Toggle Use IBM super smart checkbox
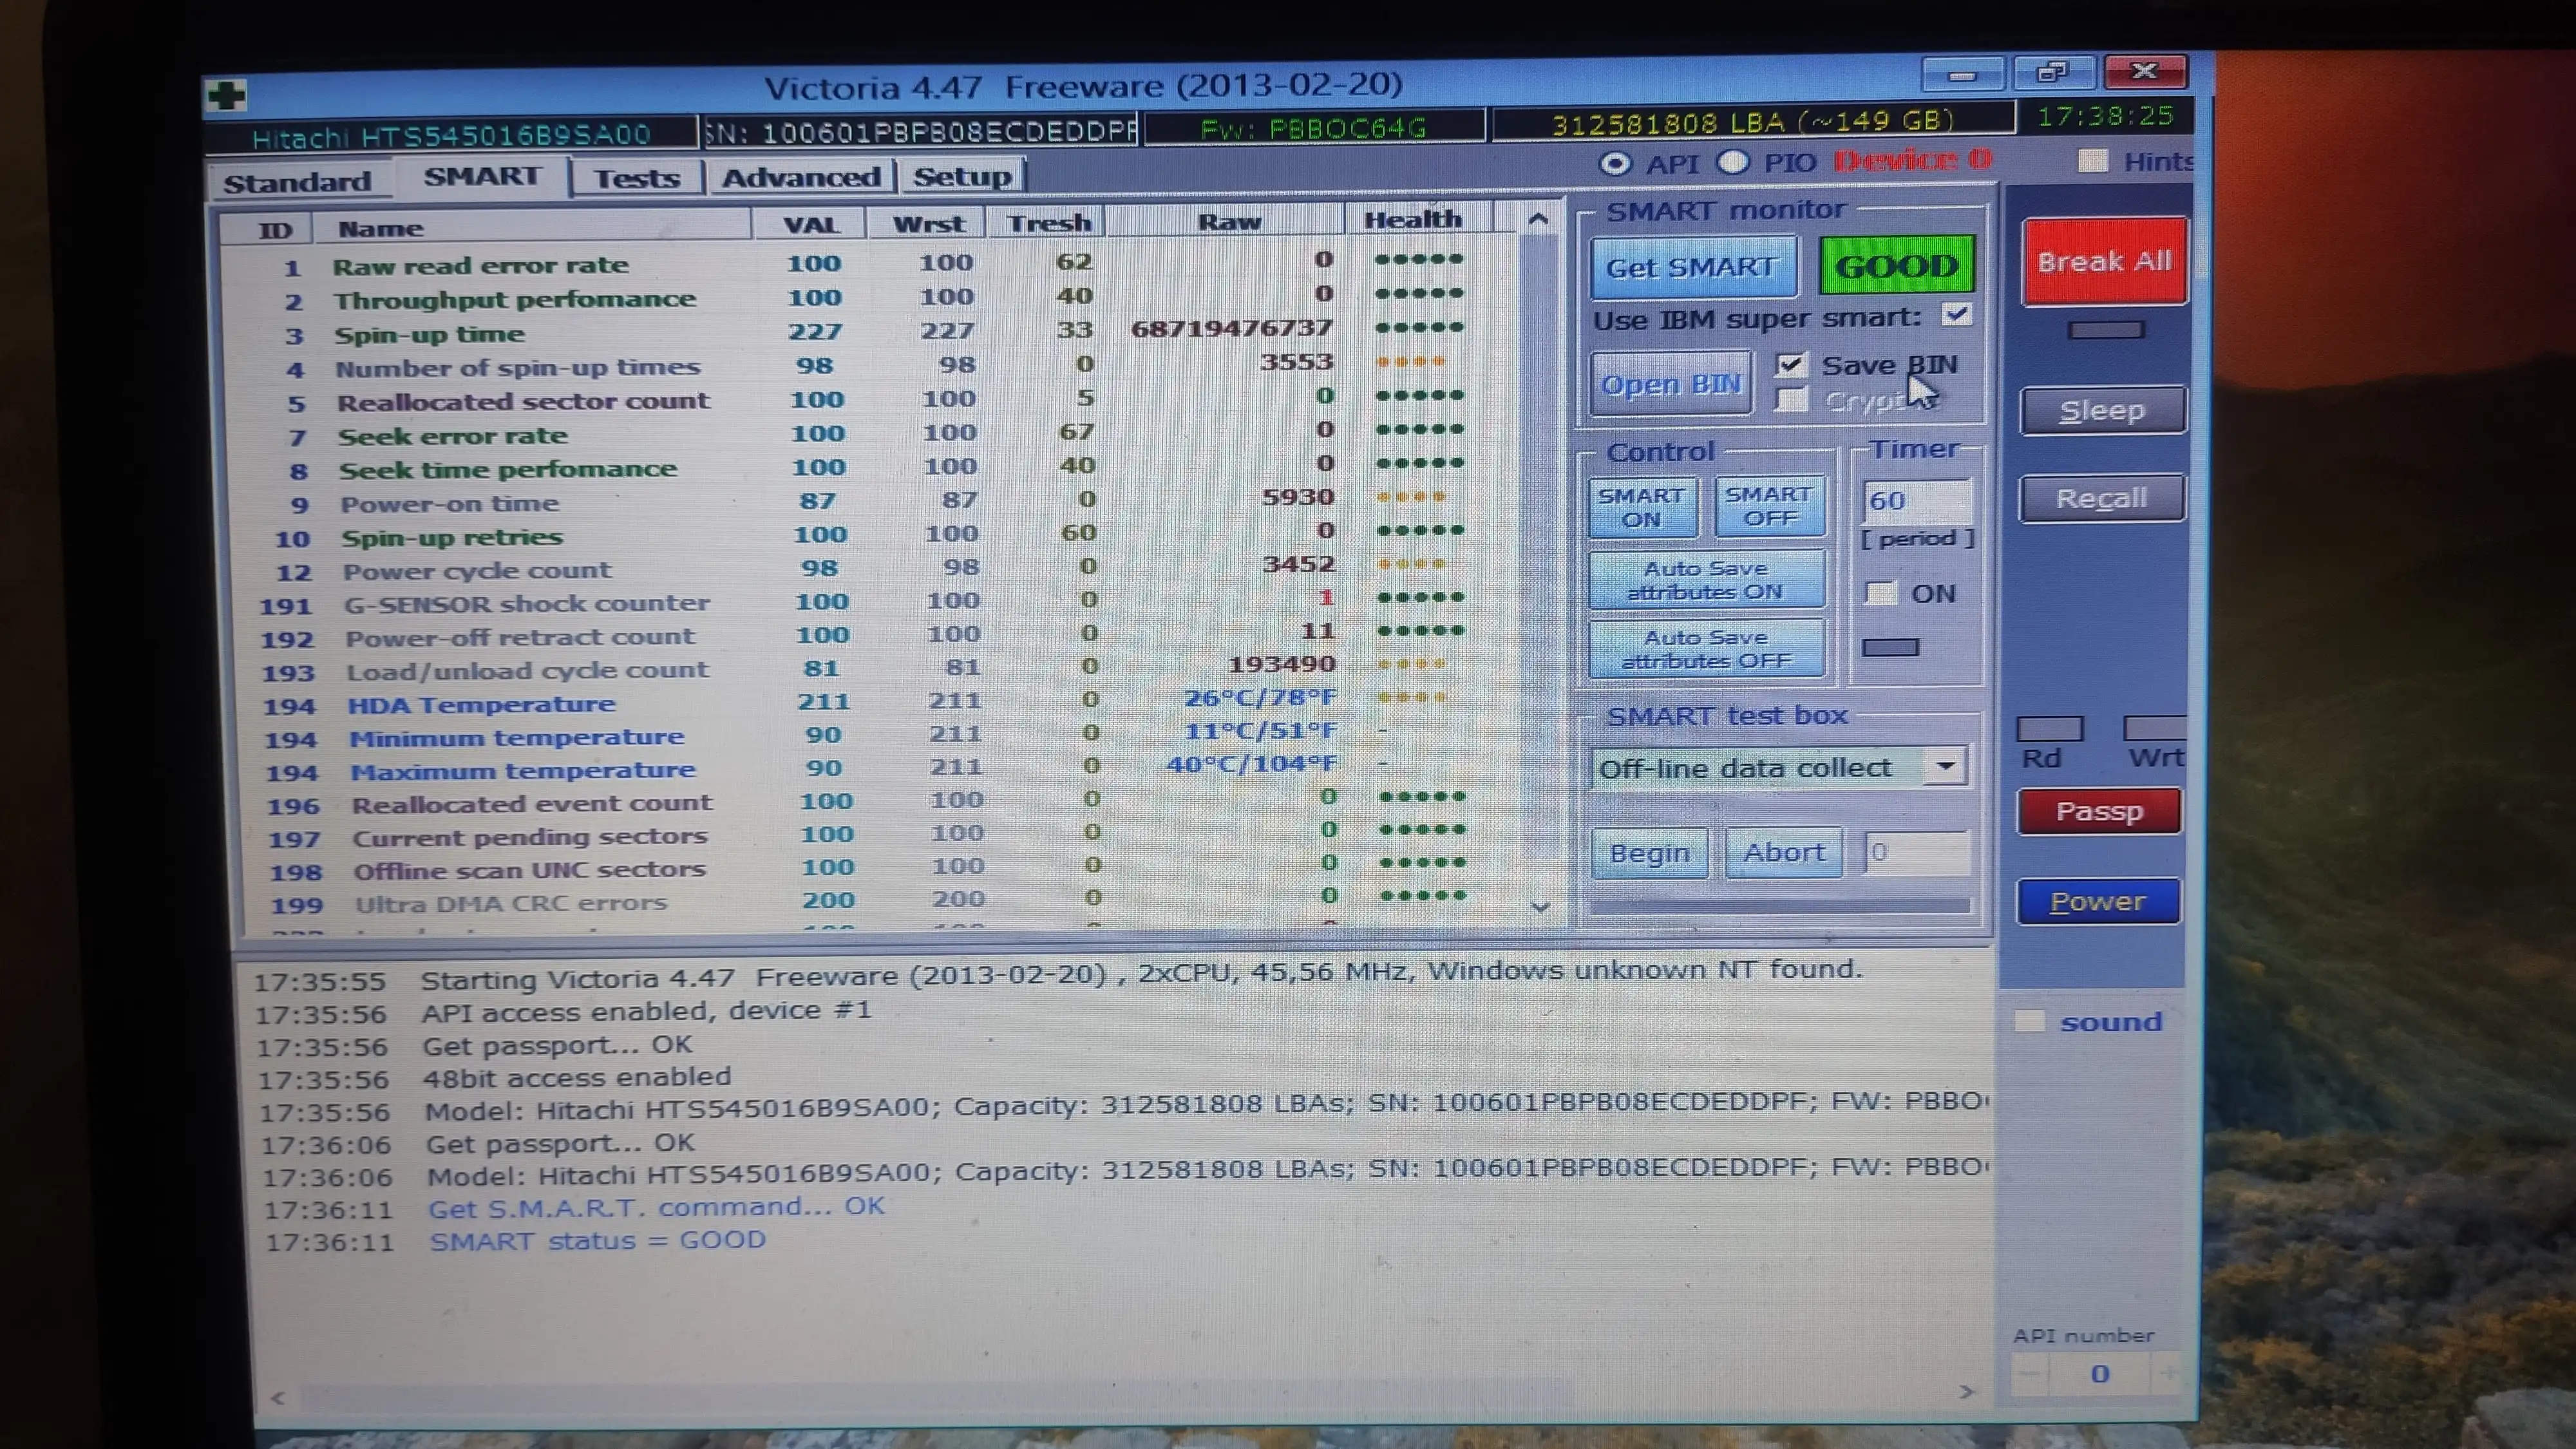The width and height of the screenshot is (2576, 1449). (x=1956, y=315)
